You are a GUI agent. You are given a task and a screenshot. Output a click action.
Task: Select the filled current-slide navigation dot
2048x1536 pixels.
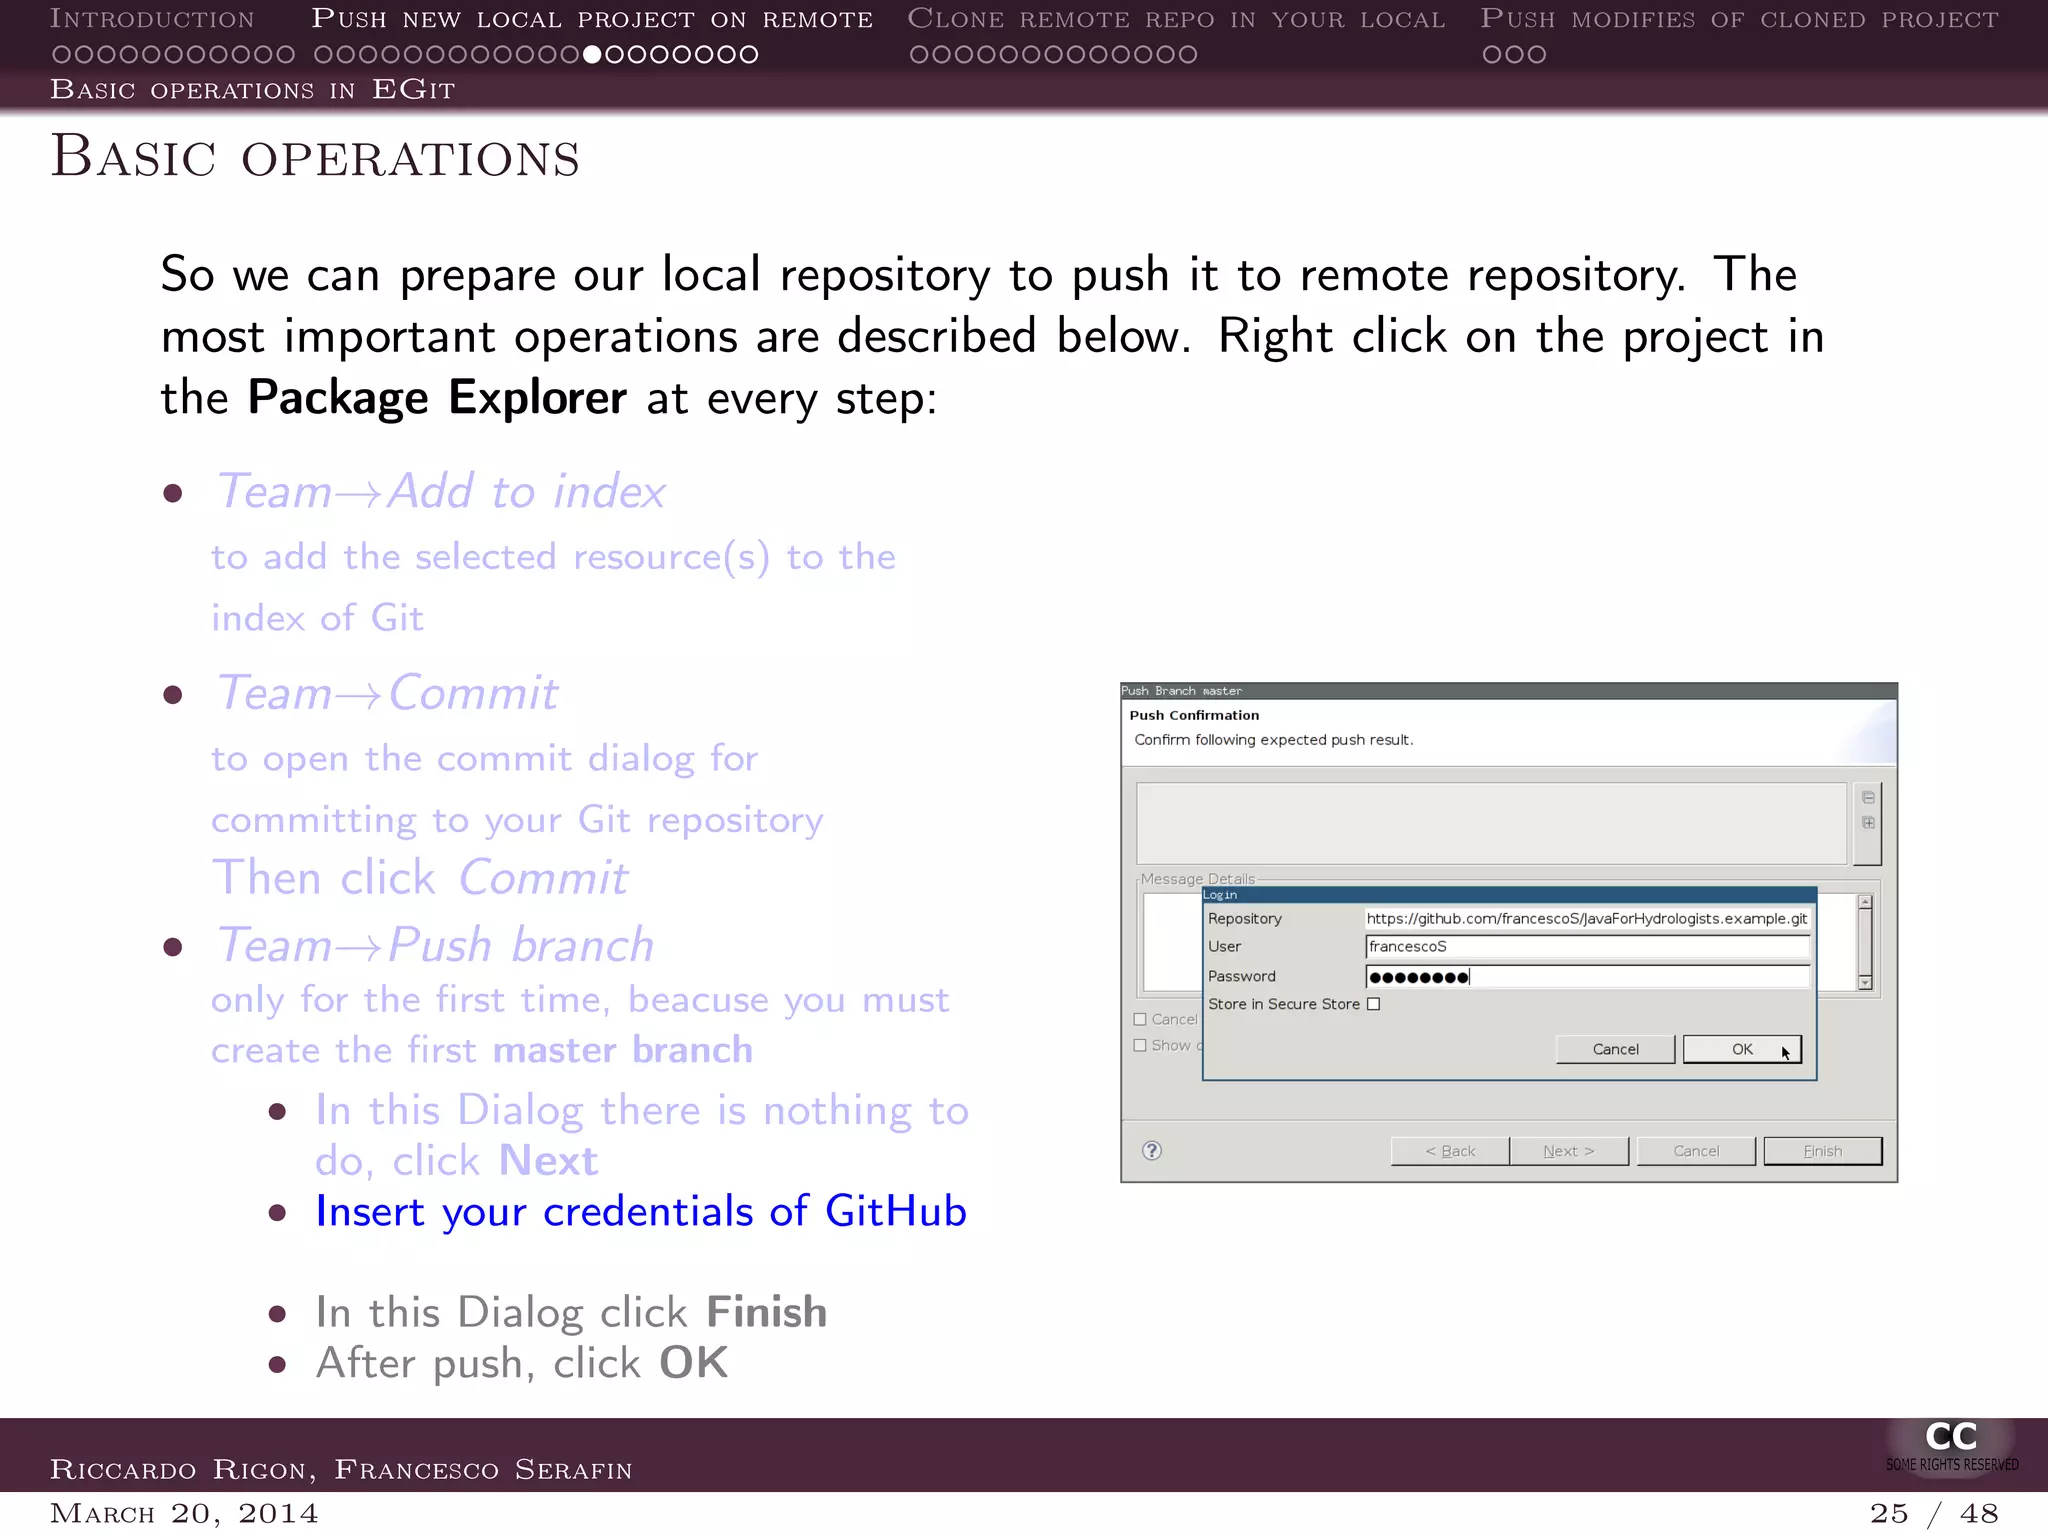[x=592, y=54]
